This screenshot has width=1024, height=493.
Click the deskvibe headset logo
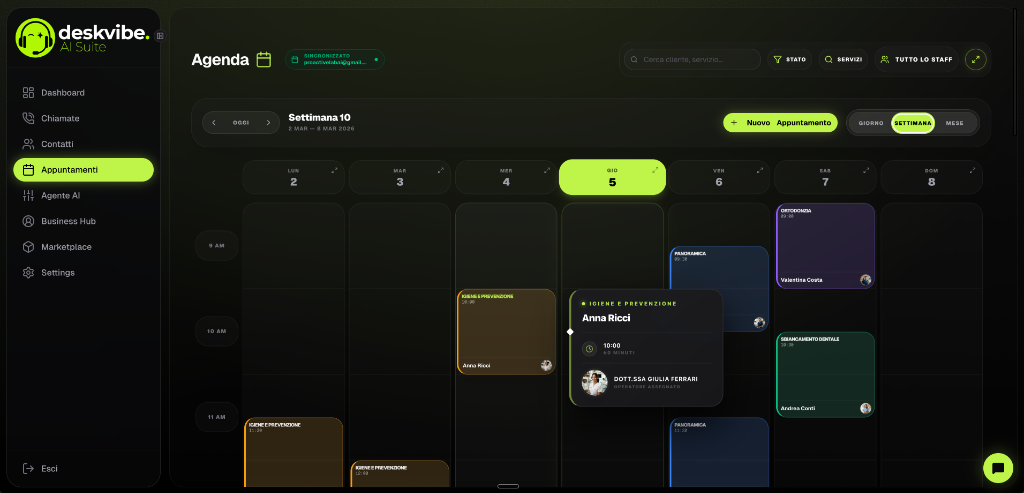point(35,37)
